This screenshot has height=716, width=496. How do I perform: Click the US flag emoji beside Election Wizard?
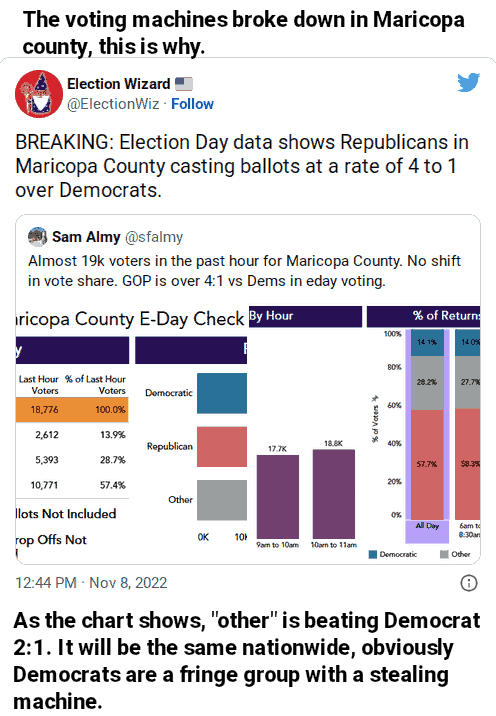(184, 84)
